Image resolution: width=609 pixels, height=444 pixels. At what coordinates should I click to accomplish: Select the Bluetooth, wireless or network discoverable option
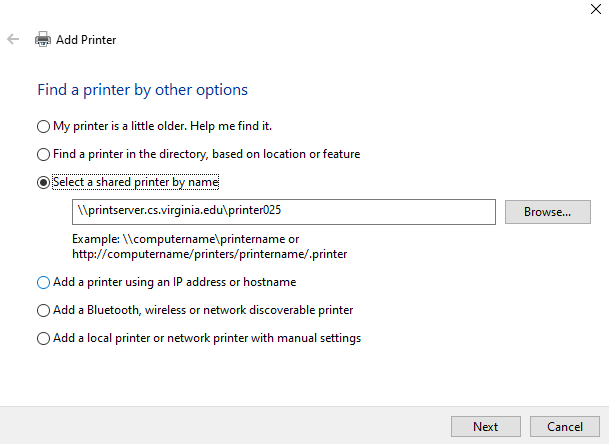(43, 310)
